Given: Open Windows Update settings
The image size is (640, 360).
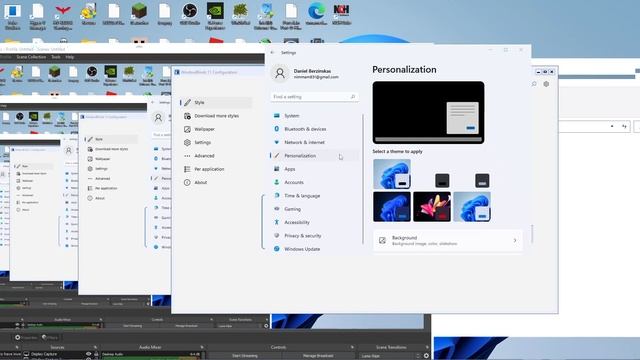Looking at the screenshot, I should pos(314,249).
